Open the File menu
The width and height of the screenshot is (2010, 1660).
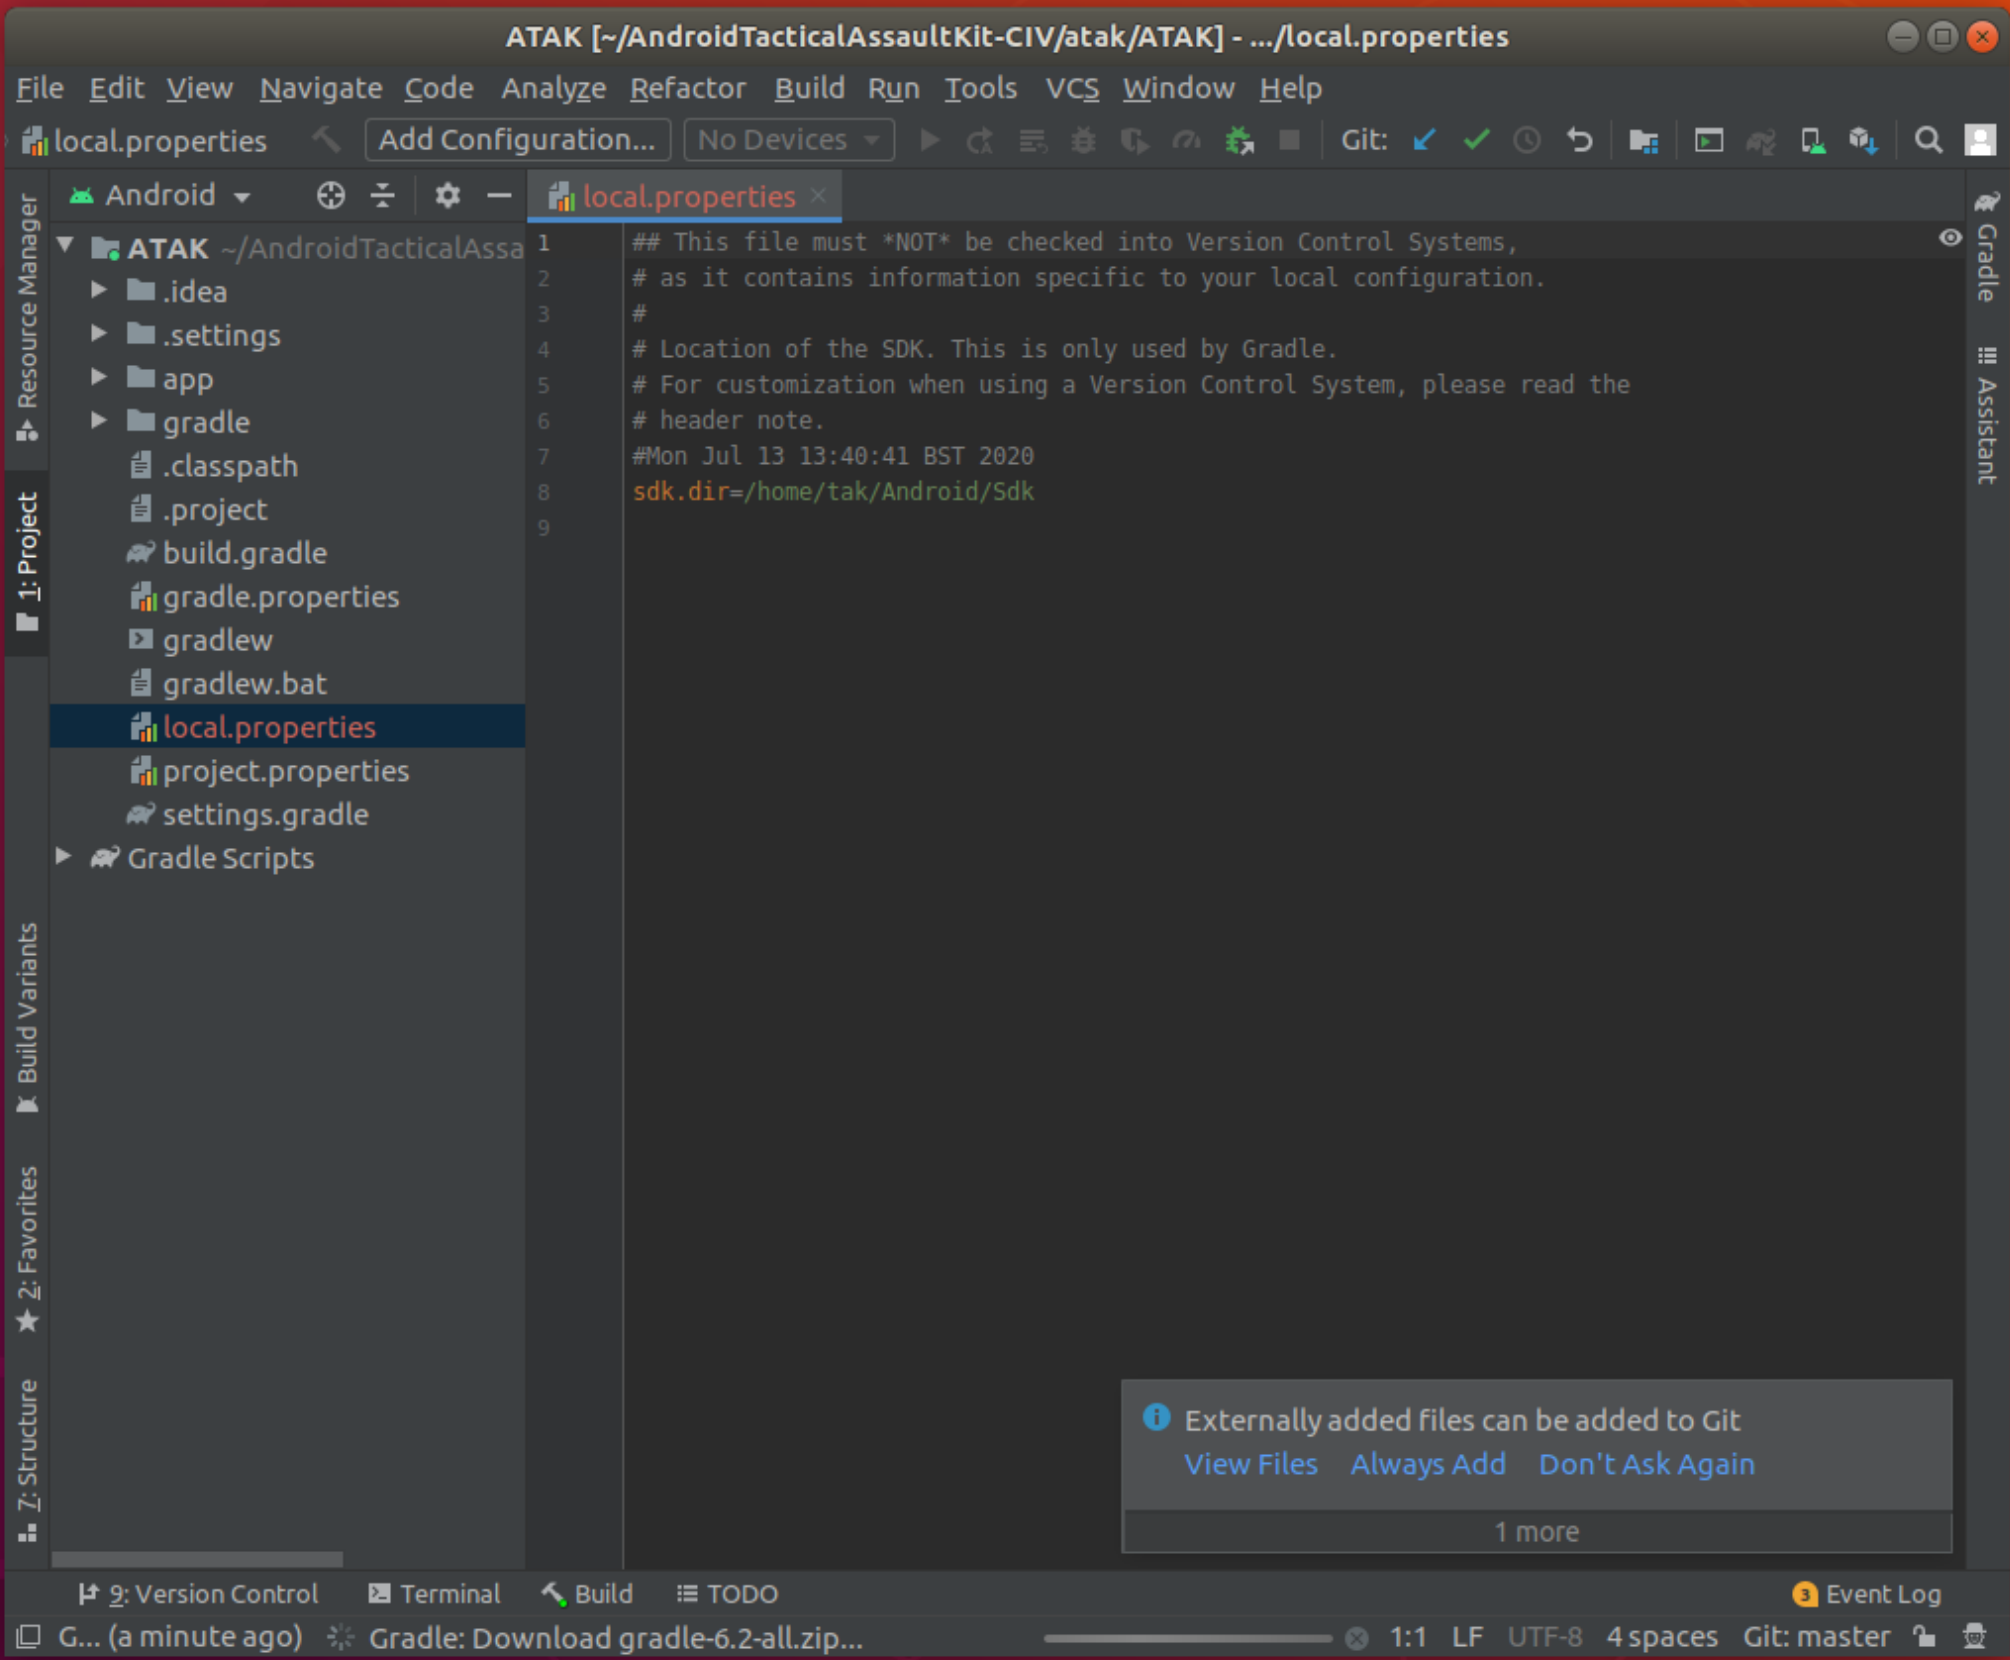coord(40,88)
